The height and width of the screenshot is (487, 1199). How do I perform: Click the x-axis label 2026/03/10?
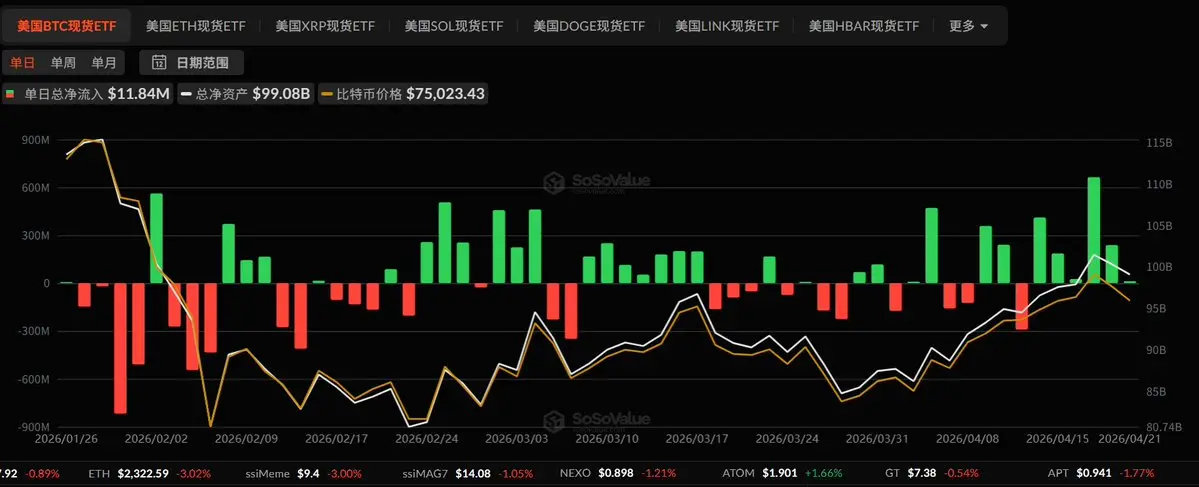pyautogui.click(x=607, y=439)
